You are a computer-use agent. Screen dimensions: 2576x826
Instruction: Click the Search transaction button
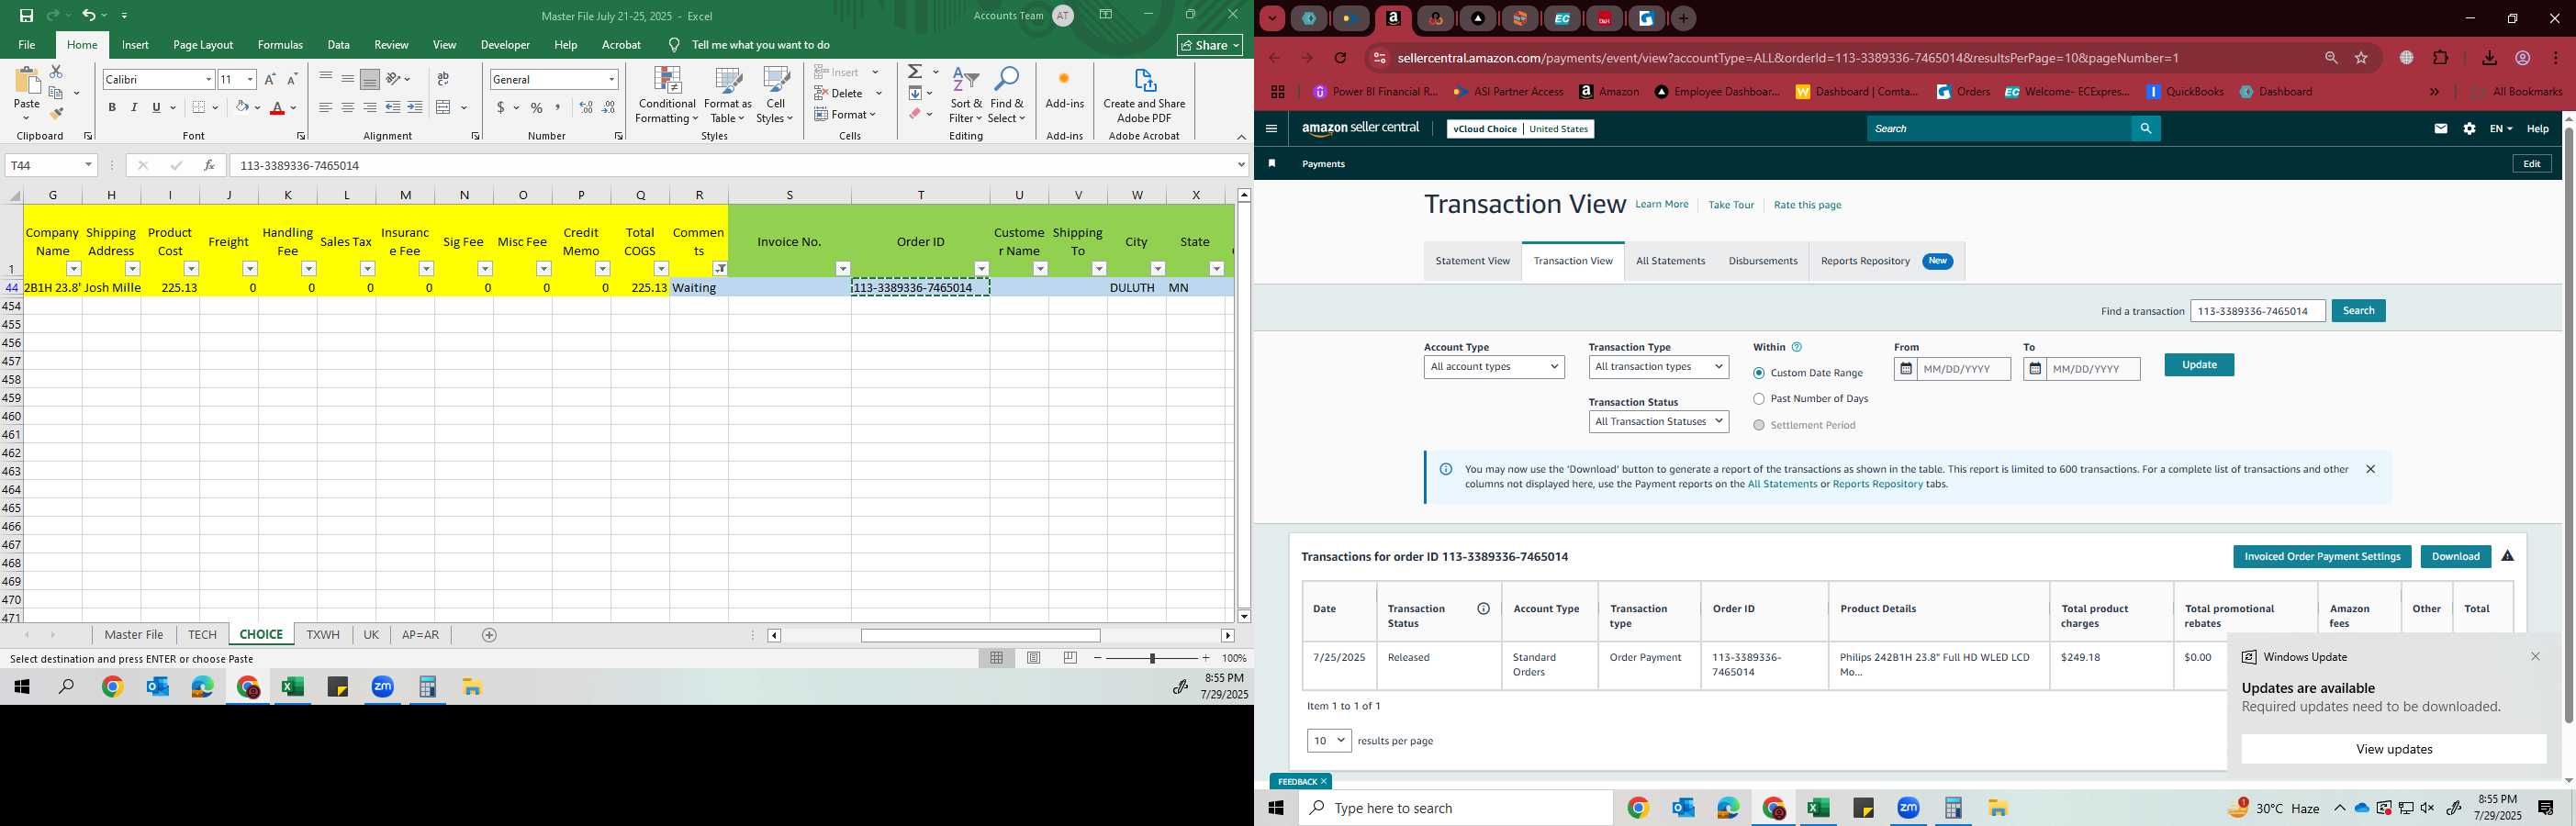(2358, 311)
